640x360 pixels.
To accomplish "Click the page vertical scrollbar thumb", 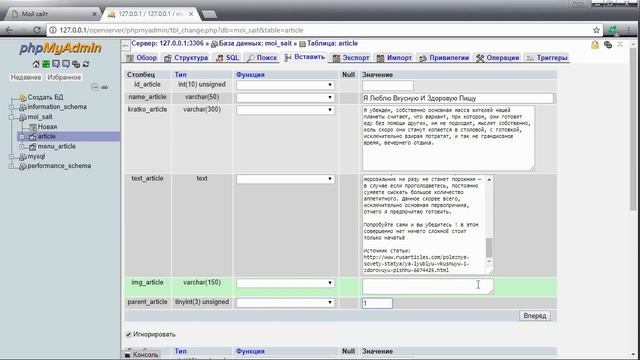I will 633,129.
